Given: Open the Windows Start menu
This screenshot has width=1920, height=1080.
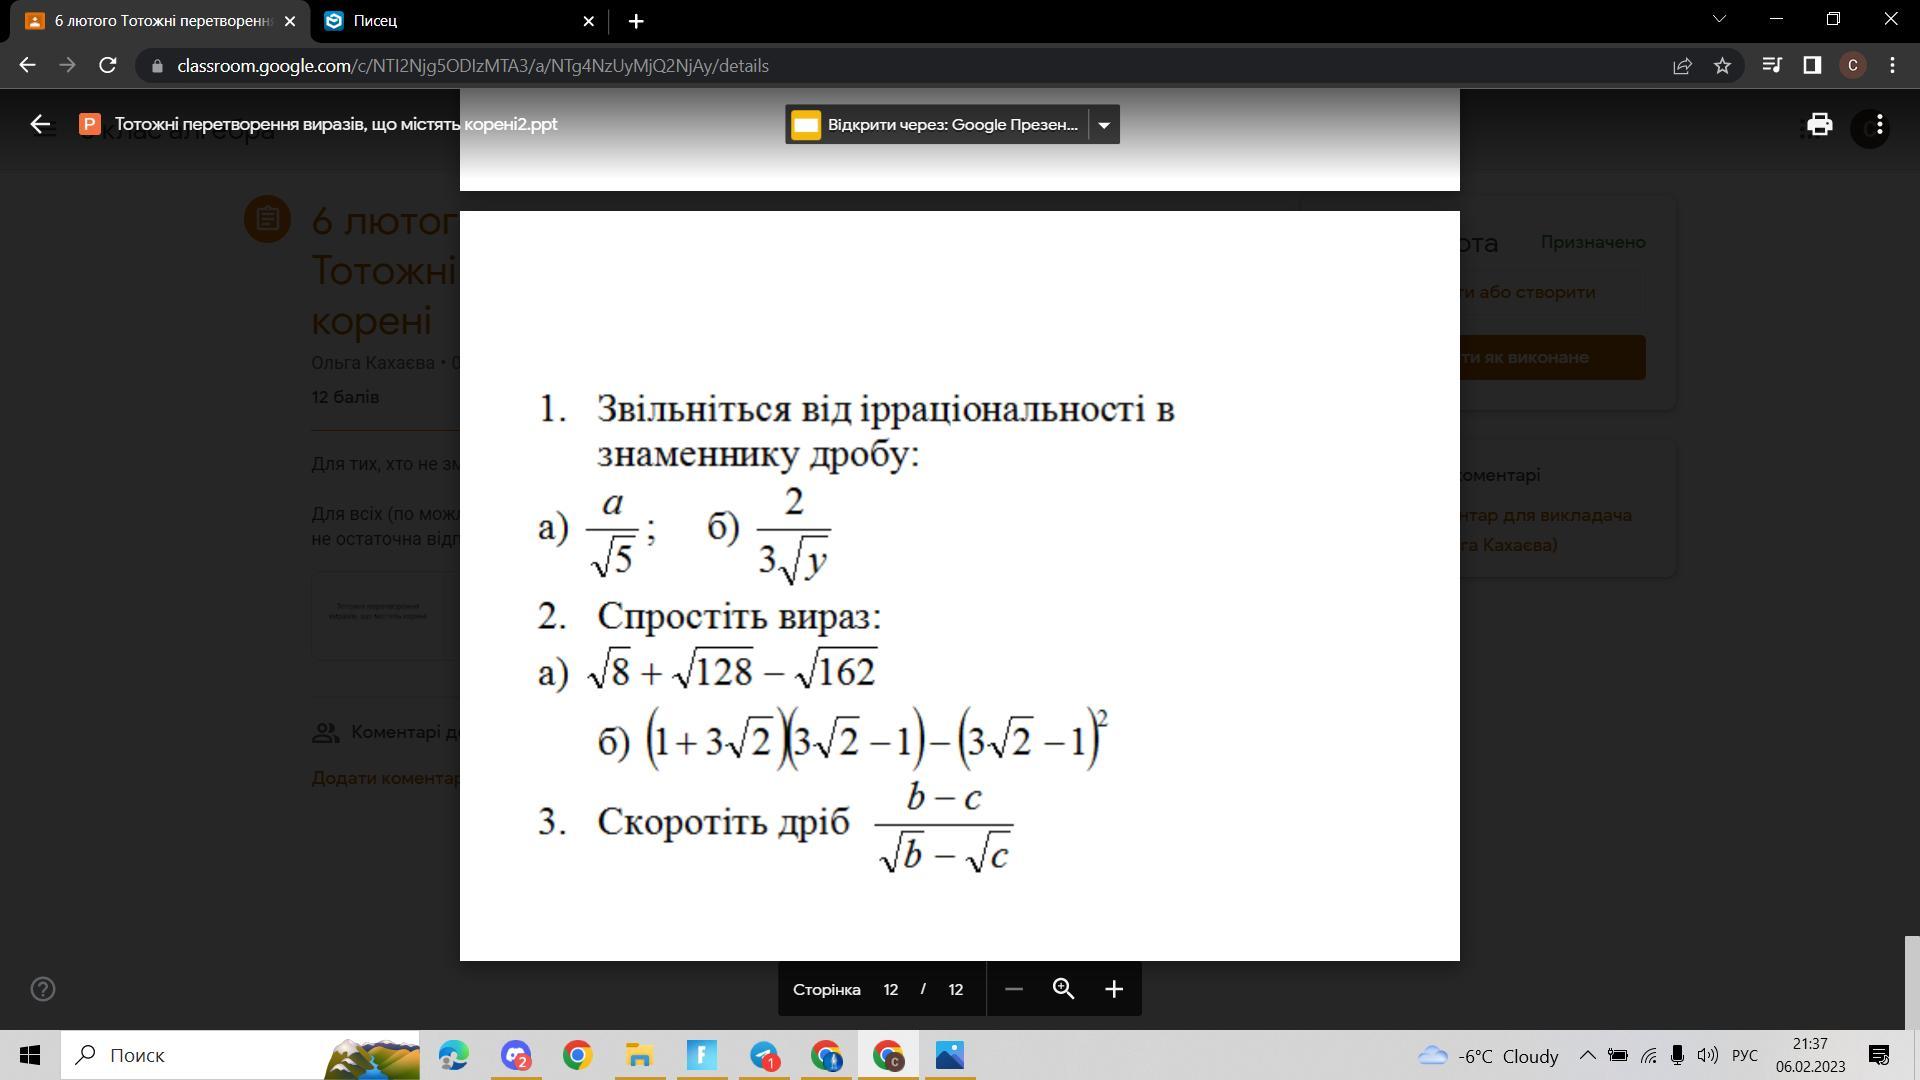Looking at the screenshot, I should tap(30, 1055).
